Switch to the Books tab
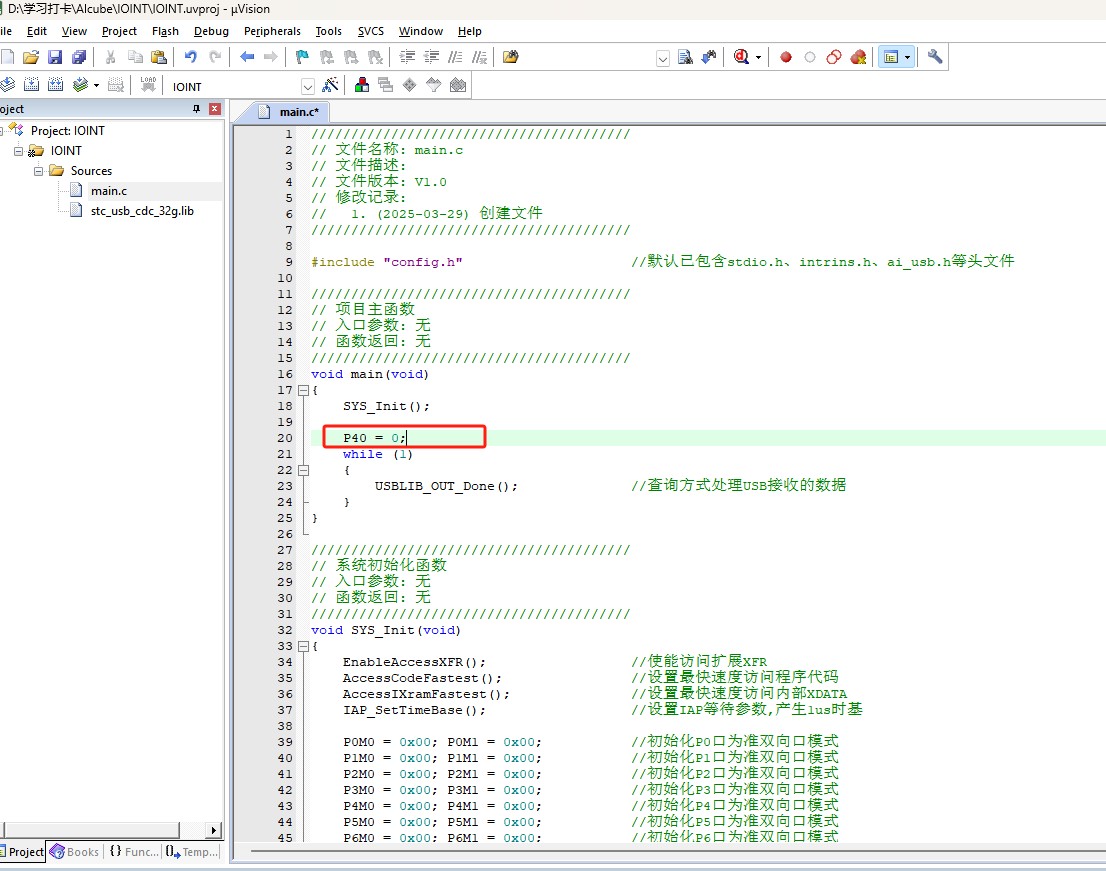 tap(75, 852)
